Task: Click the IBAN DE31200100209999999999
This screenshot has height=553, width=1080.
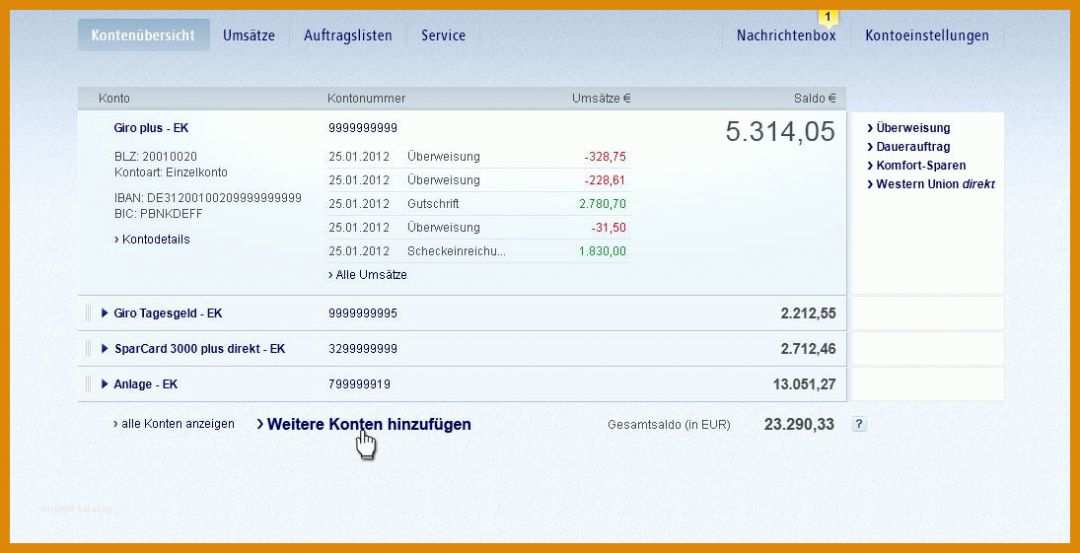Action: coord(208,198)
